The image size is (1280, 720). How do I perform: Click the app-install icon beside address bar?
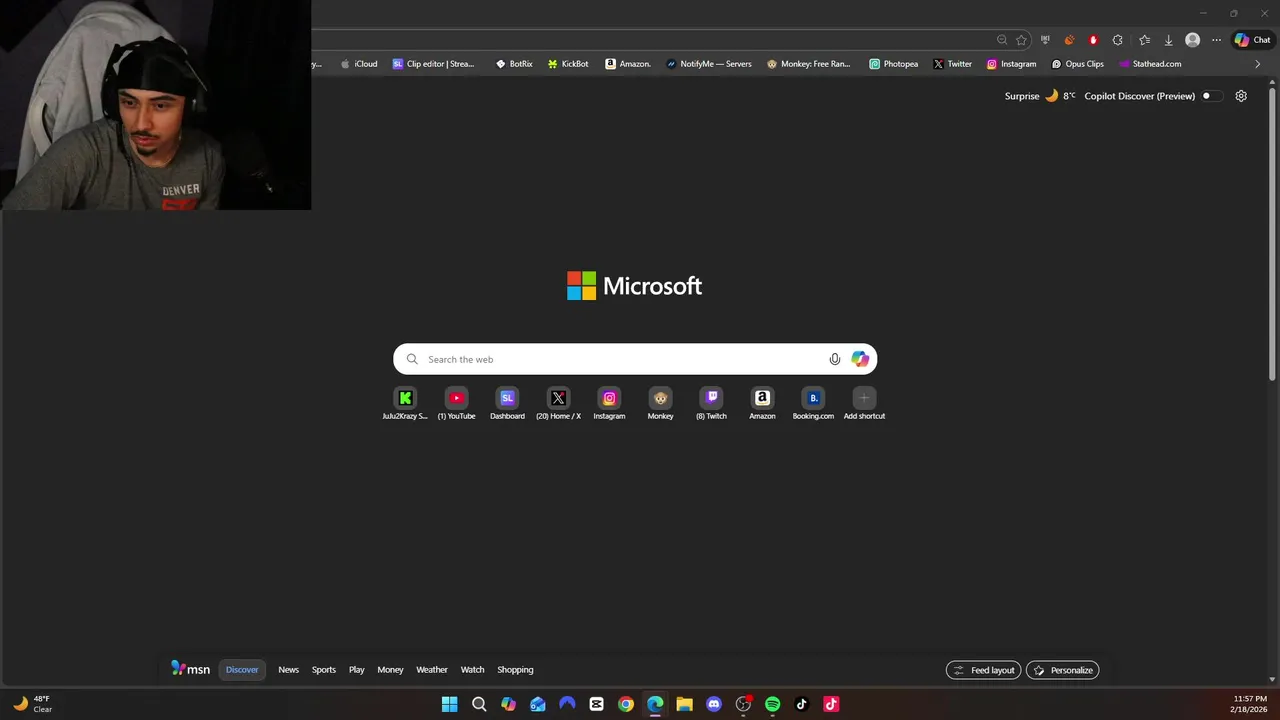tap(1045, 40)
